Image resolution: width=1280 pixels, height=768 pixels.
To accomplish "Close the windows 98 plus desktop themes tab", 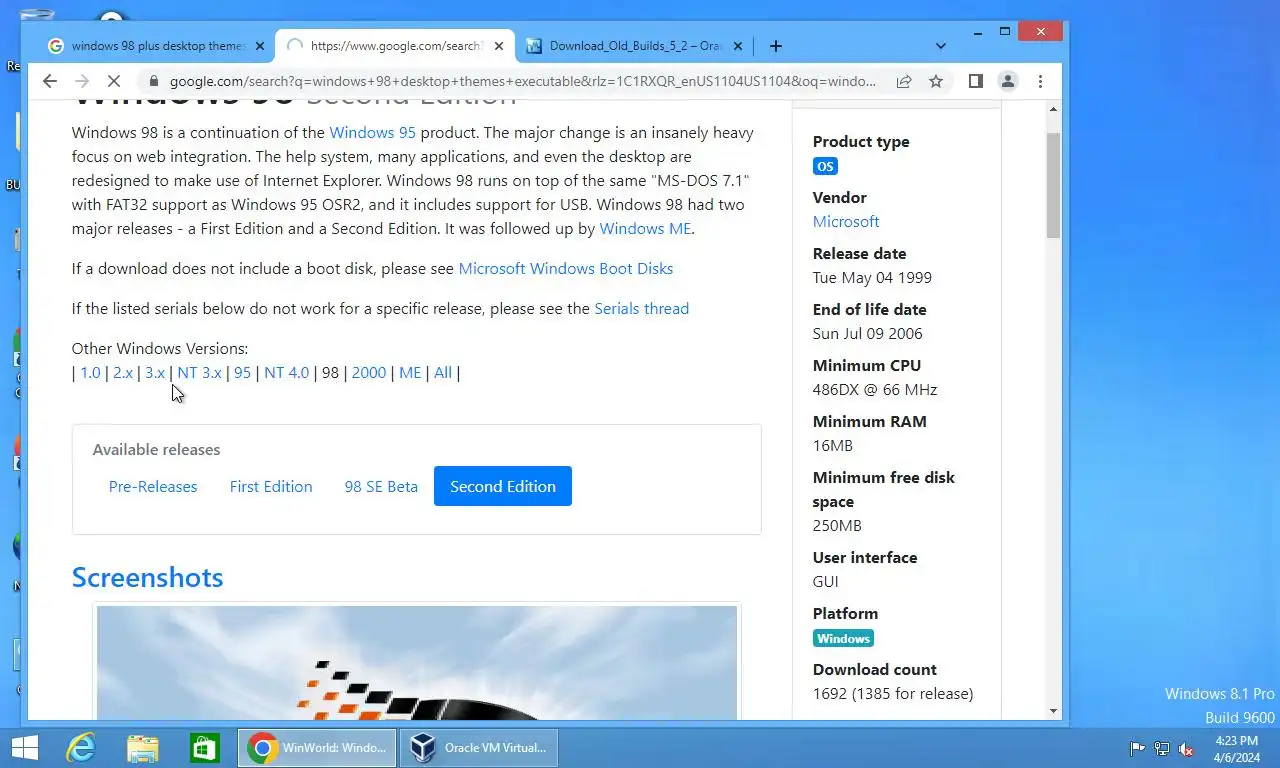I will click(x=260, y=46).
